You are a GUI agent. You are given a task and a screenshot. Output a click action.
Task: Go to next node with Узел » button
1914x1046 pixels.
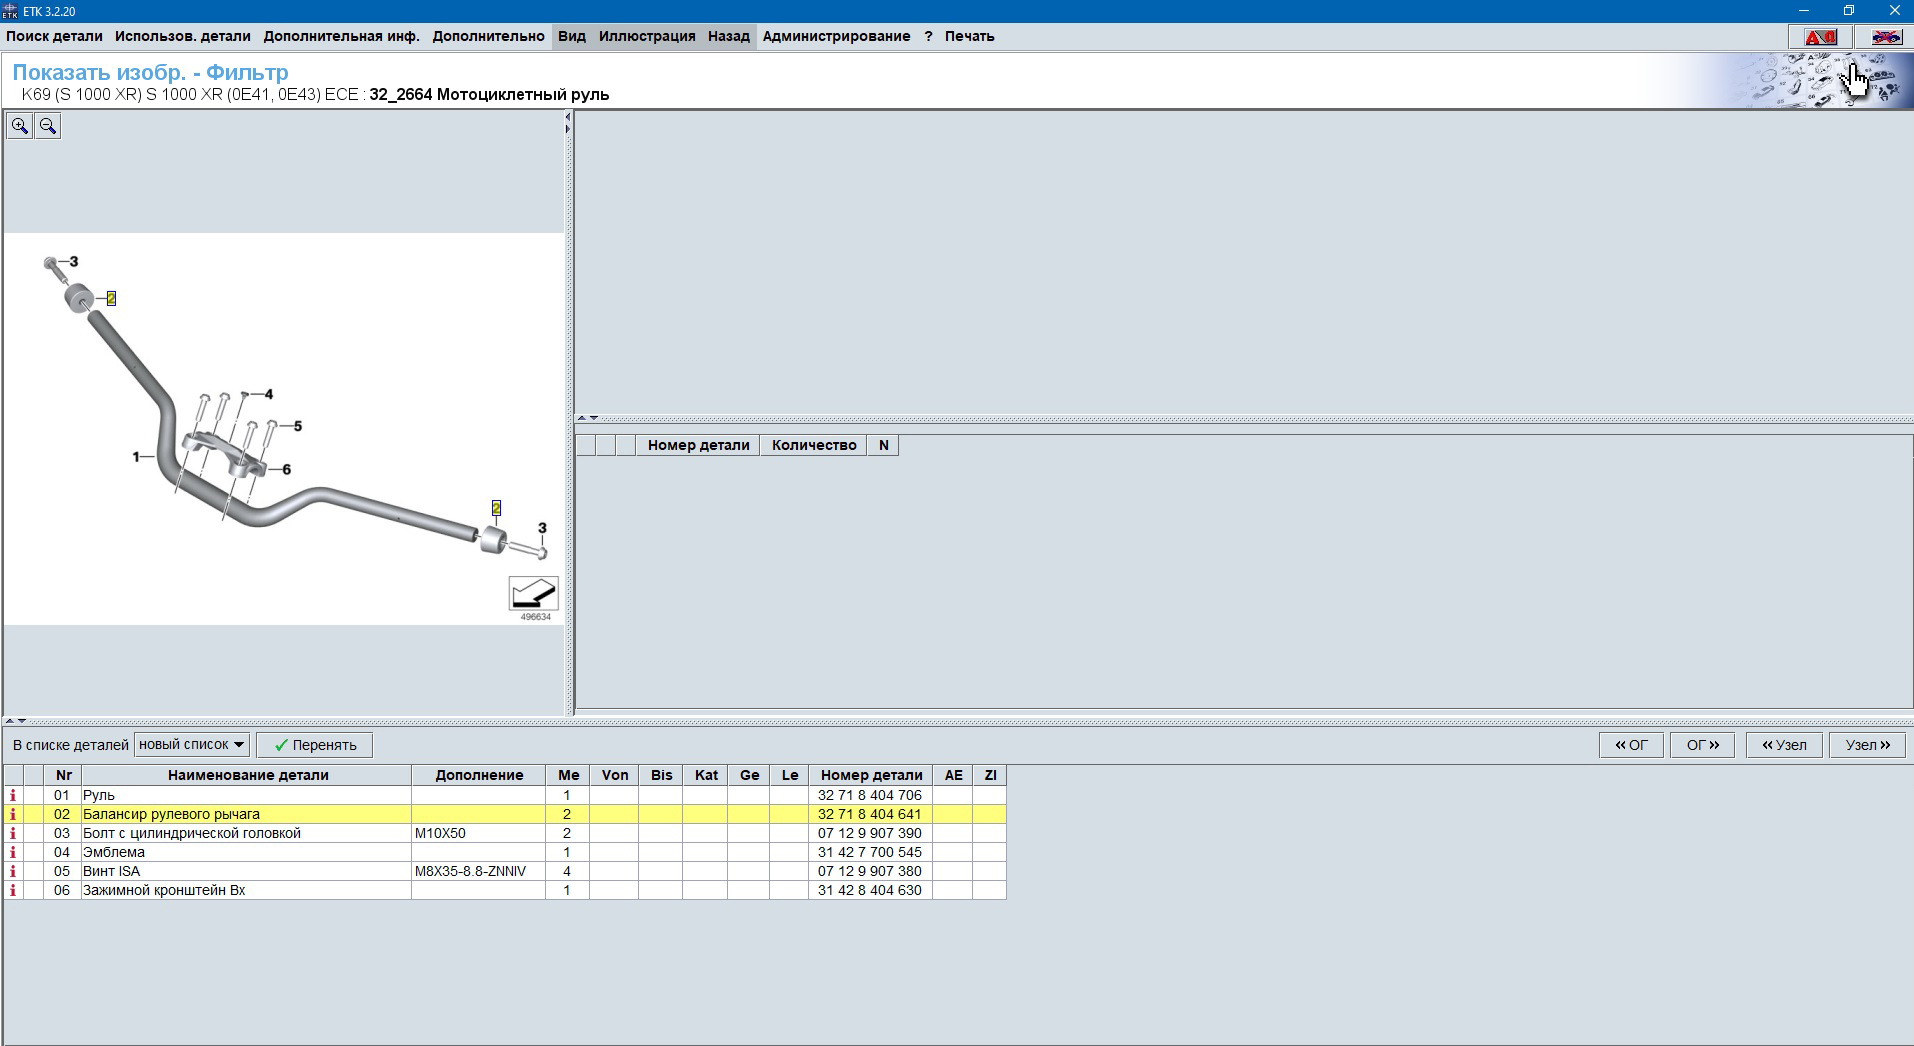coord(1867,745)
